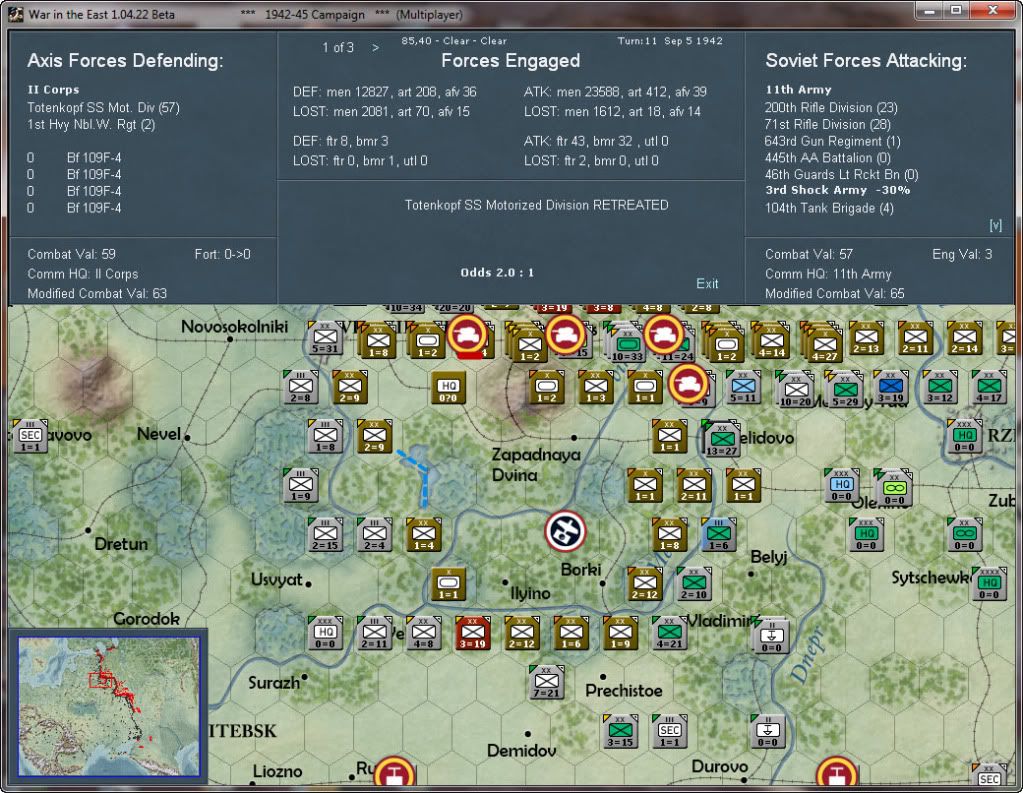Select the Soviet 4=14 infantry stack
Image resolution: width=1023 pixels, height=793 pixels.
pos(771,340)
